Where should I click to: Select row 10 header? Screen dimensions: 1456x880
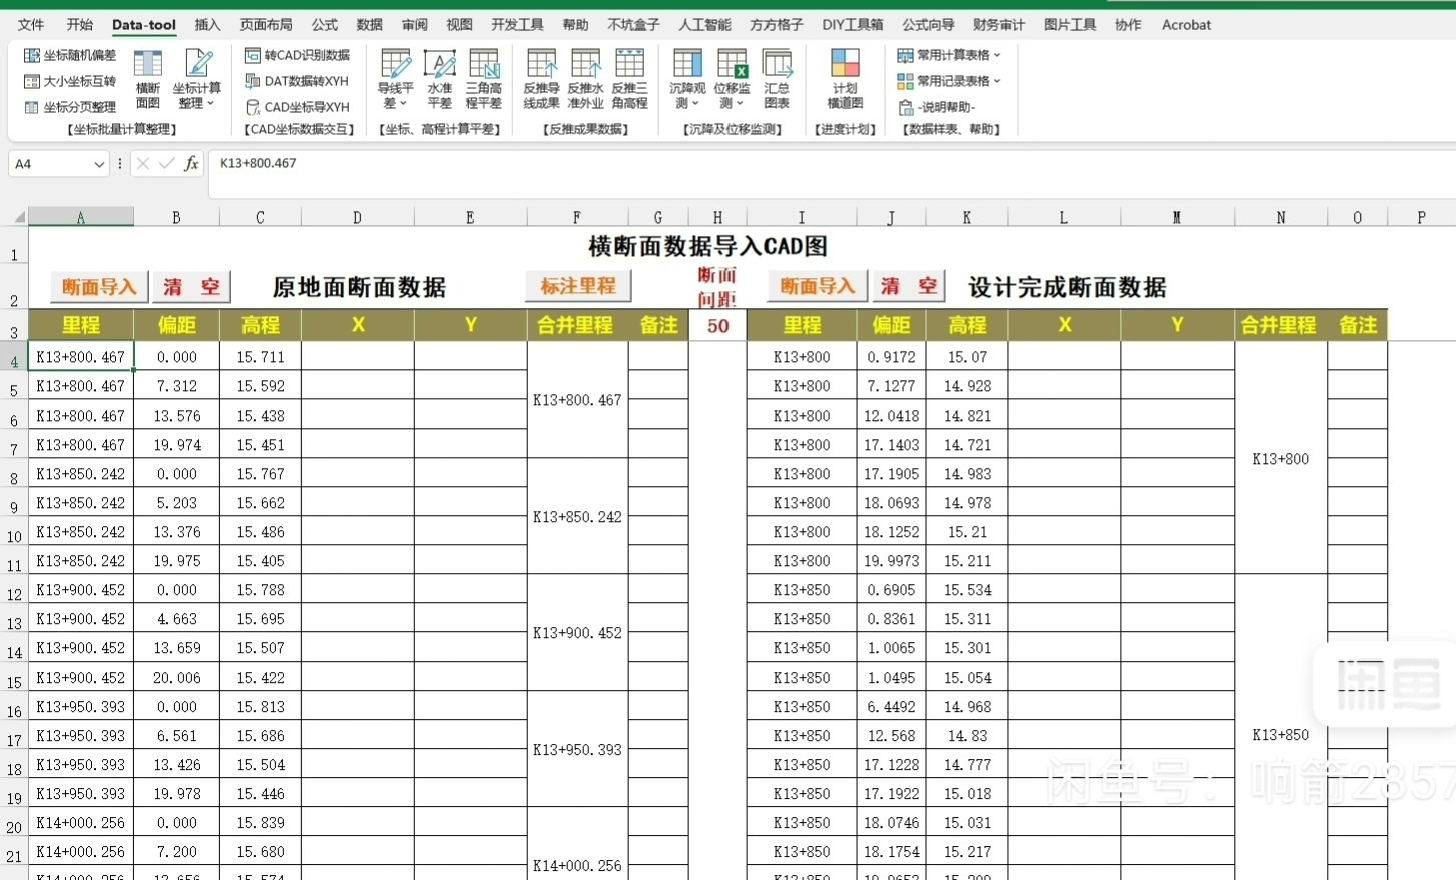tap(14, 532)
